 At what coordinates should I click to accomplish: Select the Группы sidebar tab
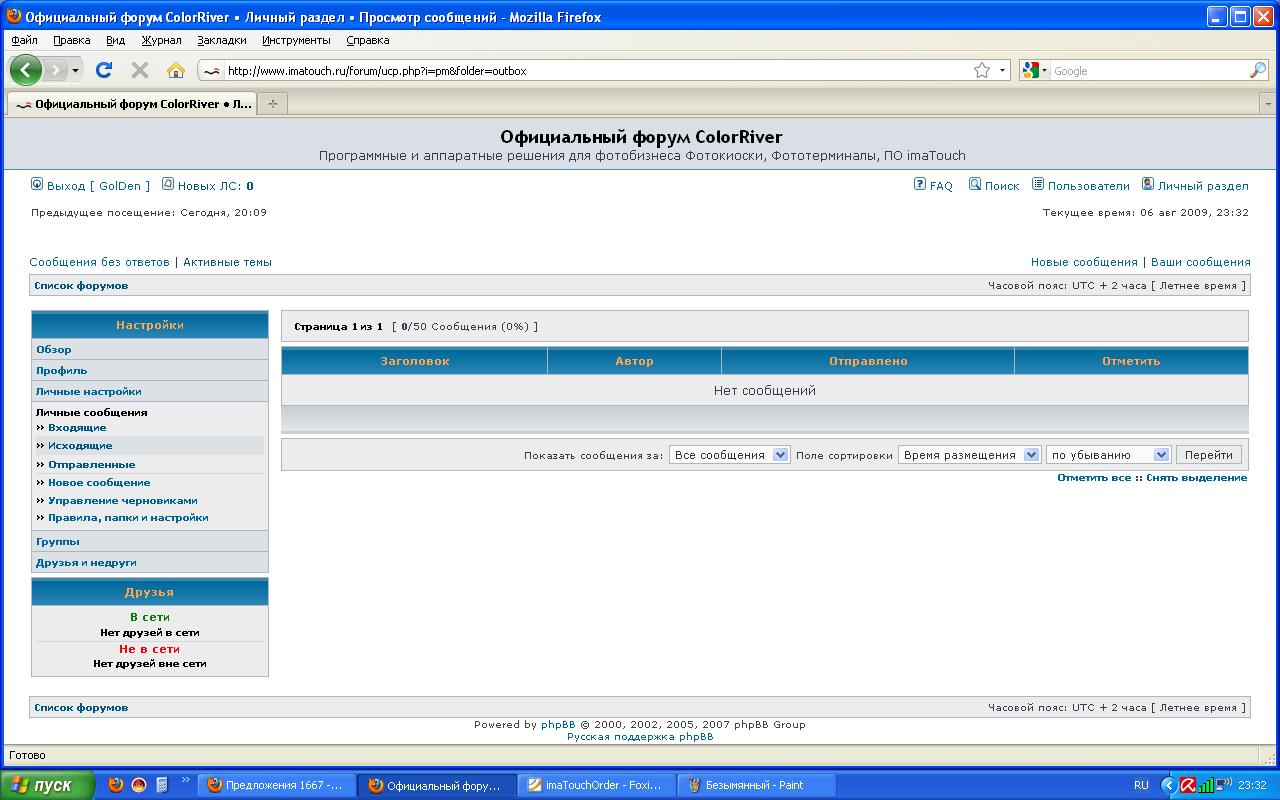(150, 541)
